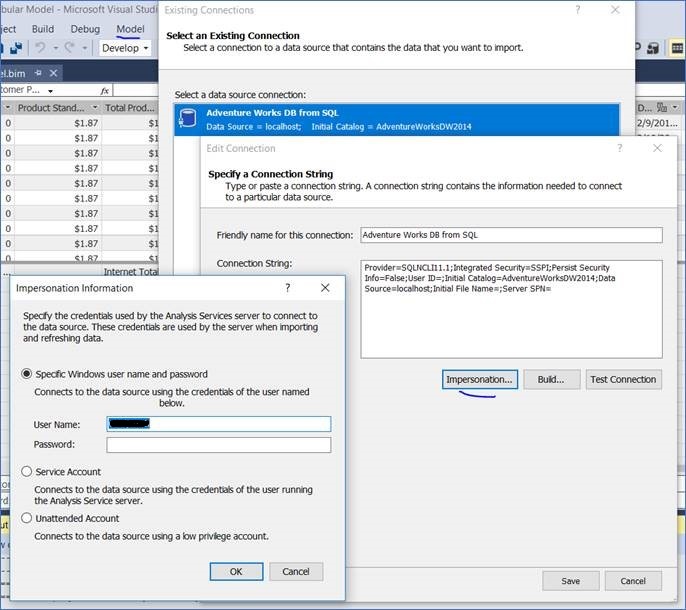Close the Existing Connections dialog
Screen dimensions: 686x610
click(615, 10)
